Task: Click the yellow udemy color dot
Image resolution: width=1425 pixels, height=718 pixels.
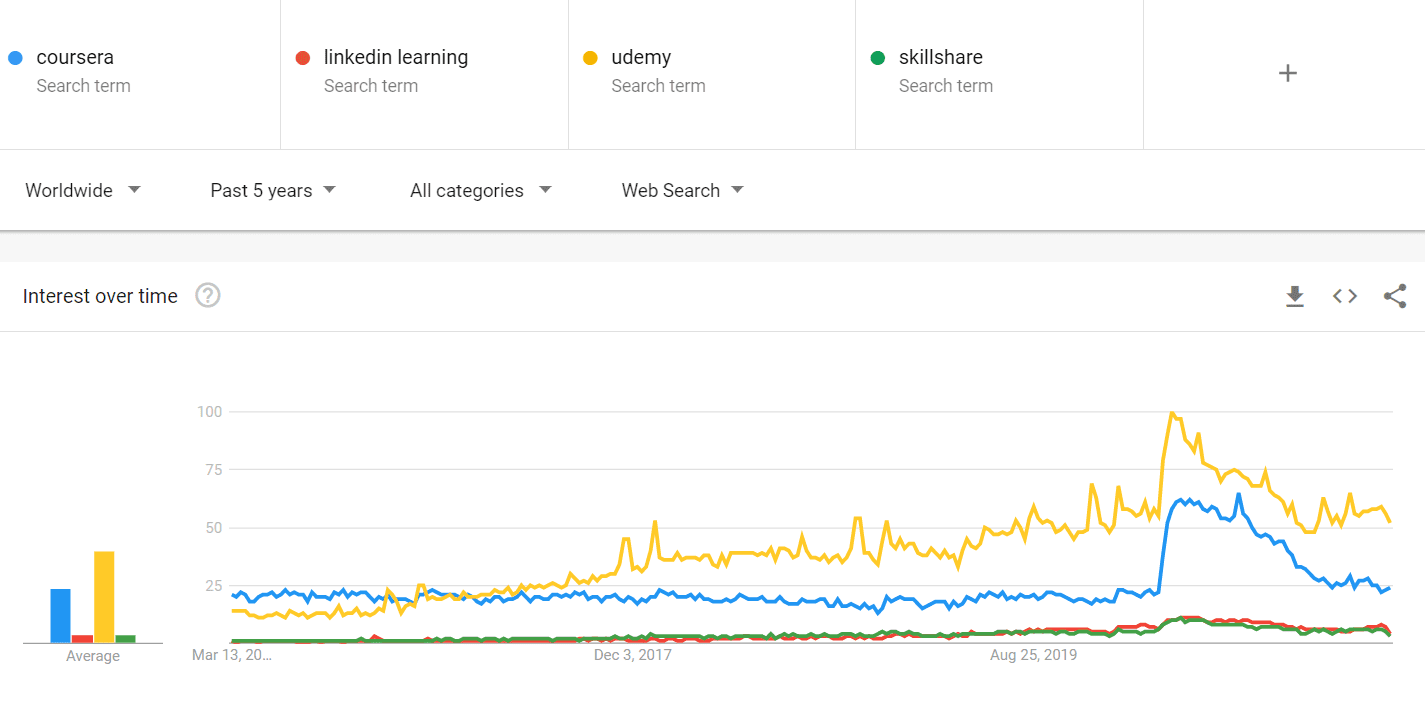Action: pos(590,58)
